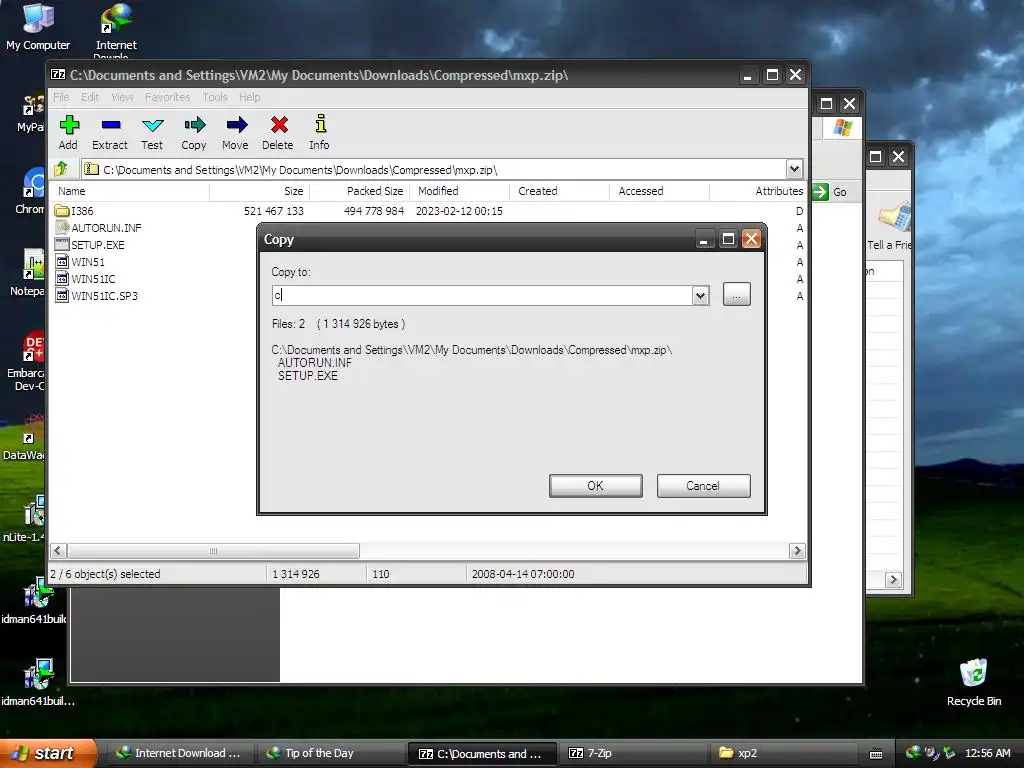Screen dimensions: 1024x768
Task: Click the 494 778 984 packed size value
Action: click(x=374, y=211)
